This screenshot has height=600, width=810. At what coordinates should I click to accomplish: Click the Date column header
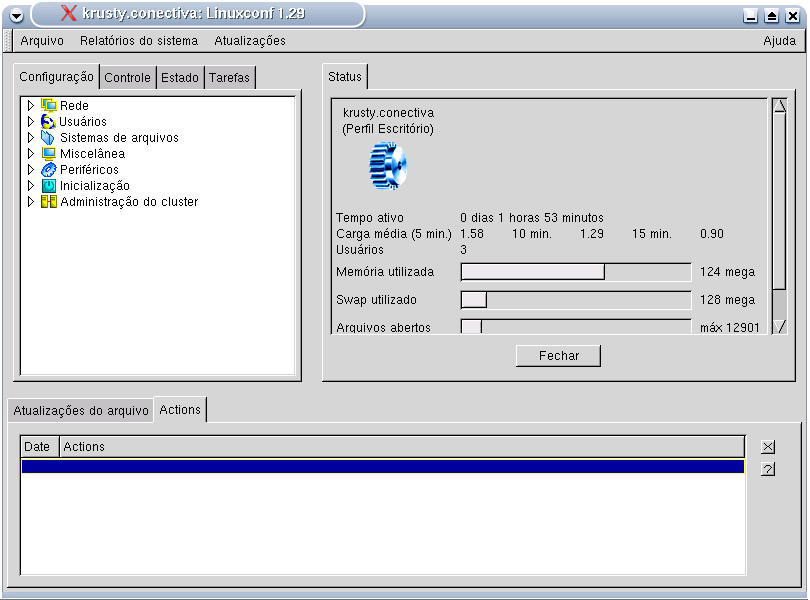click(39, 447)
